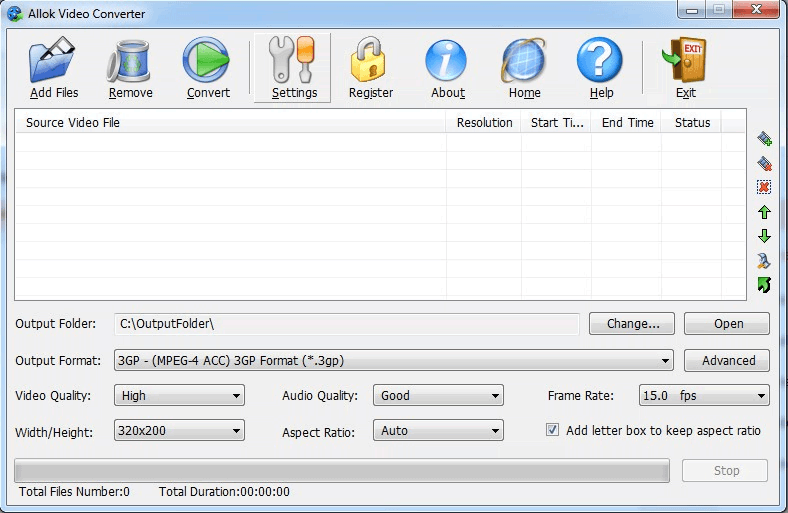Viewport: 788px width, 513px height.
Task: Click Allok Video Converter title bar app icon
Action: (x=15, y=14)
